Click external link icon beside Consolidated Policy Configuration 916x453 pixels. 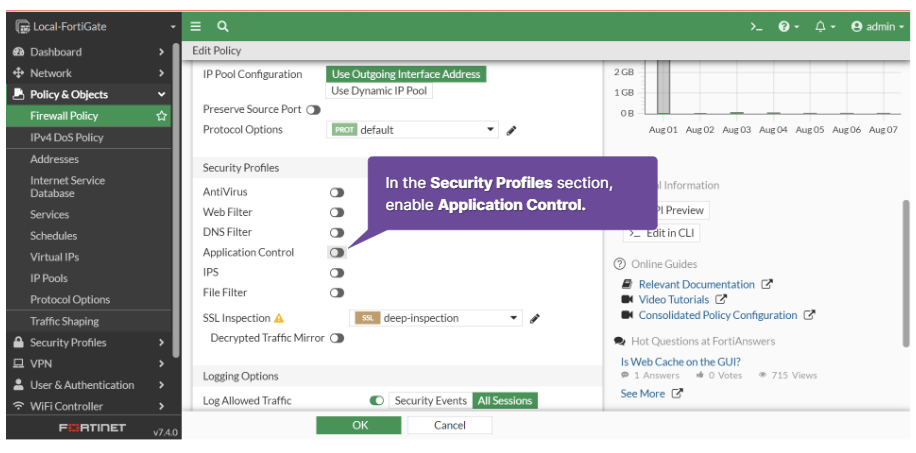pos(809,315)
